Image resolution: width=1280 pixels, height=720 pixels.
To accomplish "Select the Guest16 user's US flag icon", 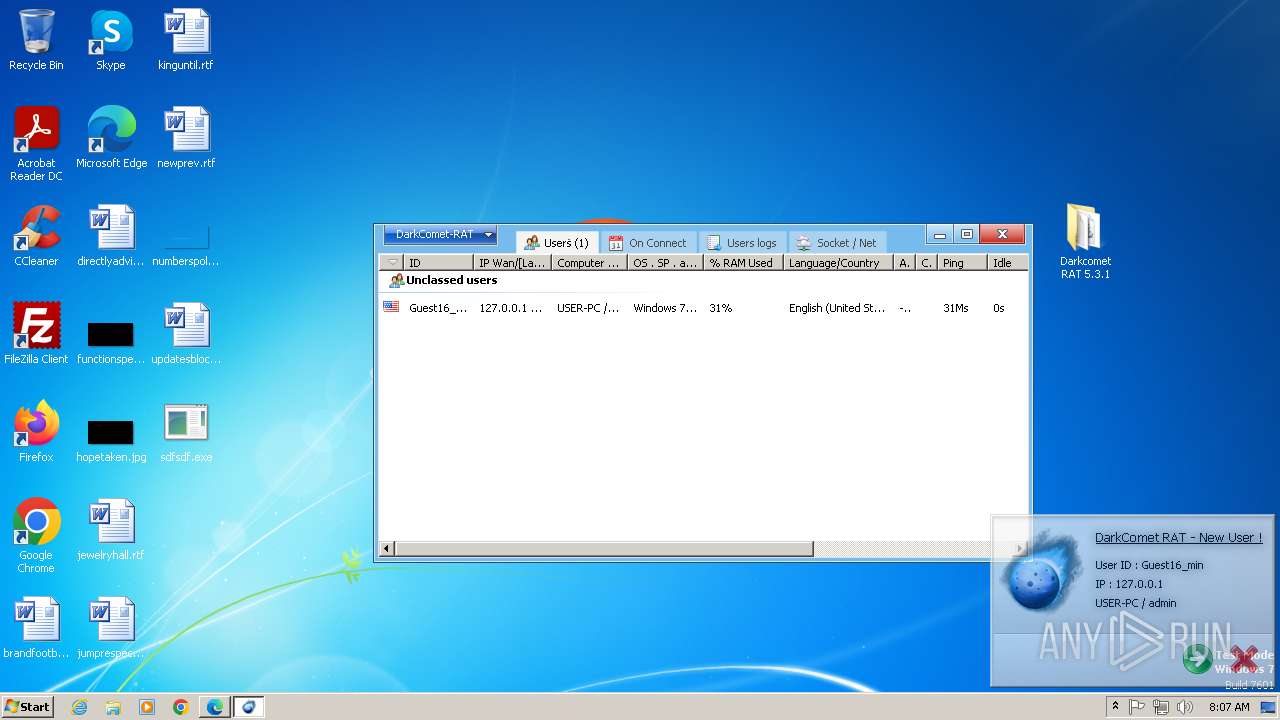I will click(x=391, y=307).
